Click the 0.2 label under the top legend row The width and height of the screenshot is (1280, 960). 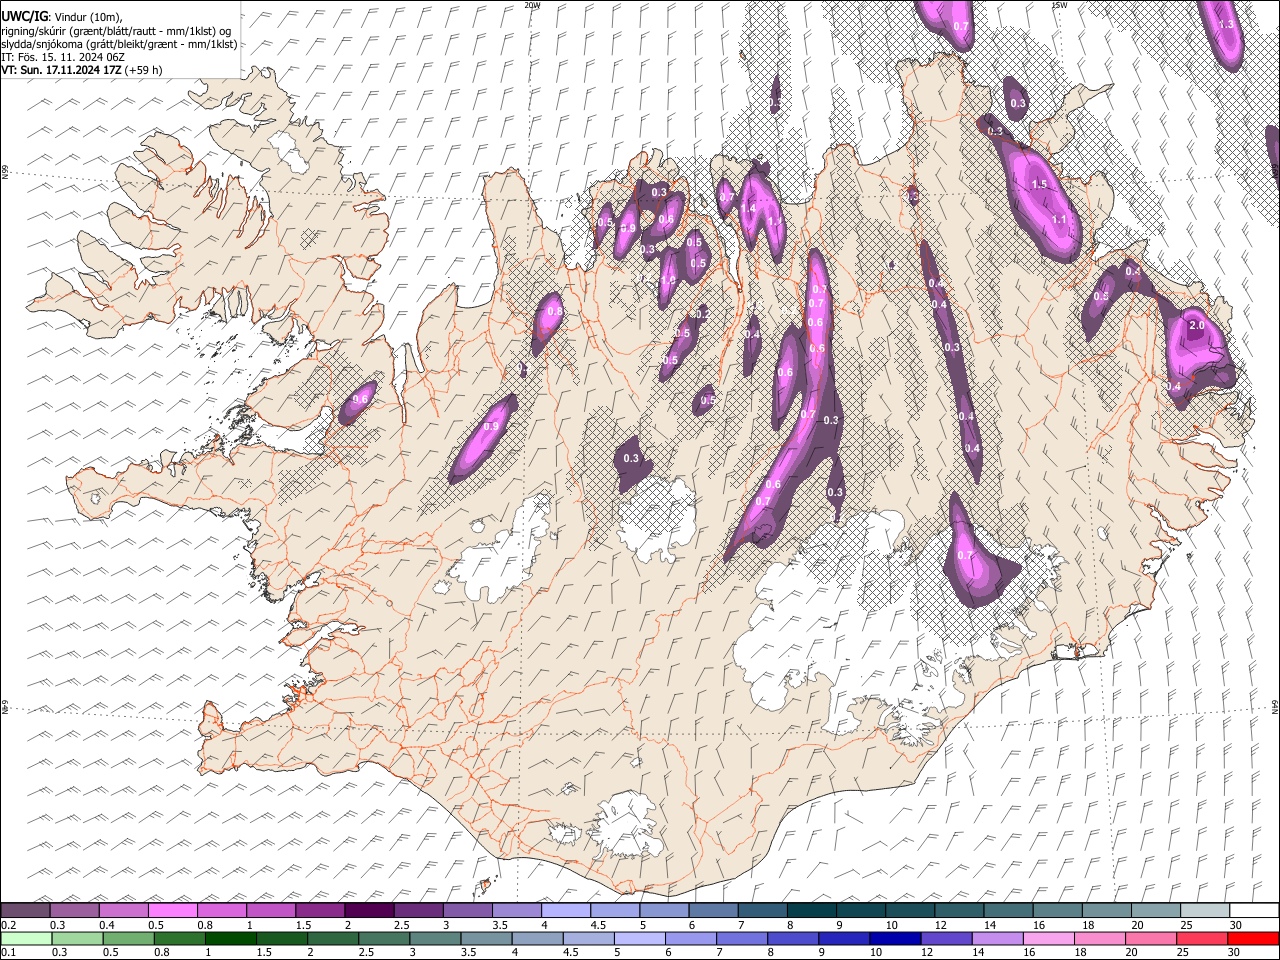click(x=8, y=925)
